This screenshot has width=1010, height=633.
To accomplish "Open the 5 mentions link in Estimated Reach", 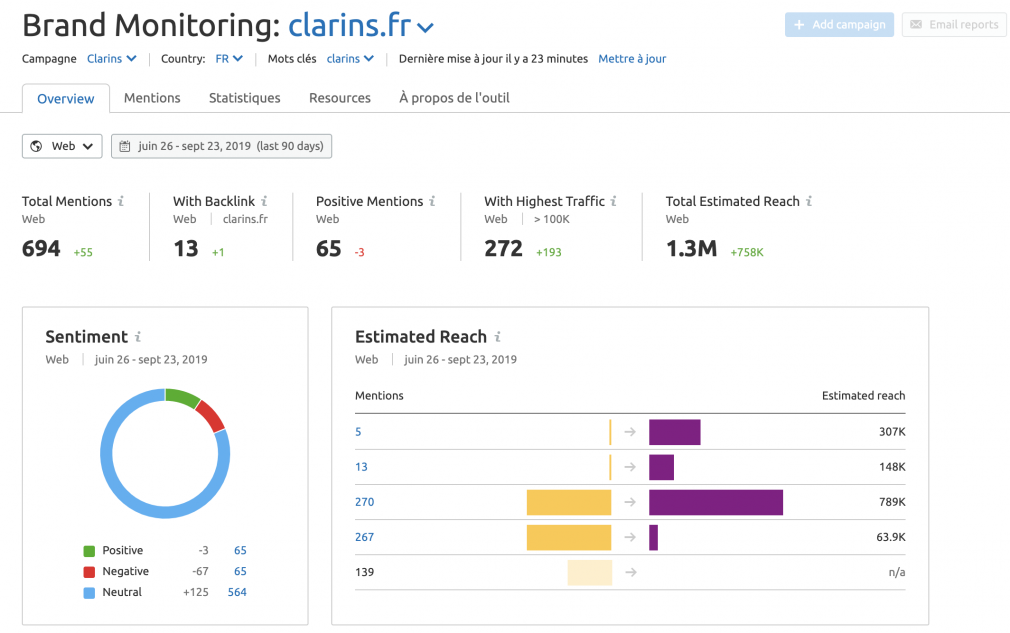I will coord(358,432).
